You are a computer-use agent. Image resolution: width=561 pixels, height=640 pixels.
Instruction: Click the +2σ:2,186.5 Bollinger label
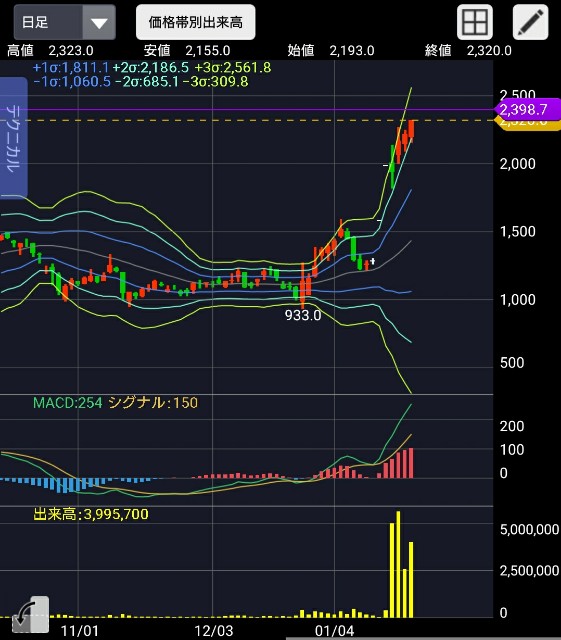tap(151, 67)
